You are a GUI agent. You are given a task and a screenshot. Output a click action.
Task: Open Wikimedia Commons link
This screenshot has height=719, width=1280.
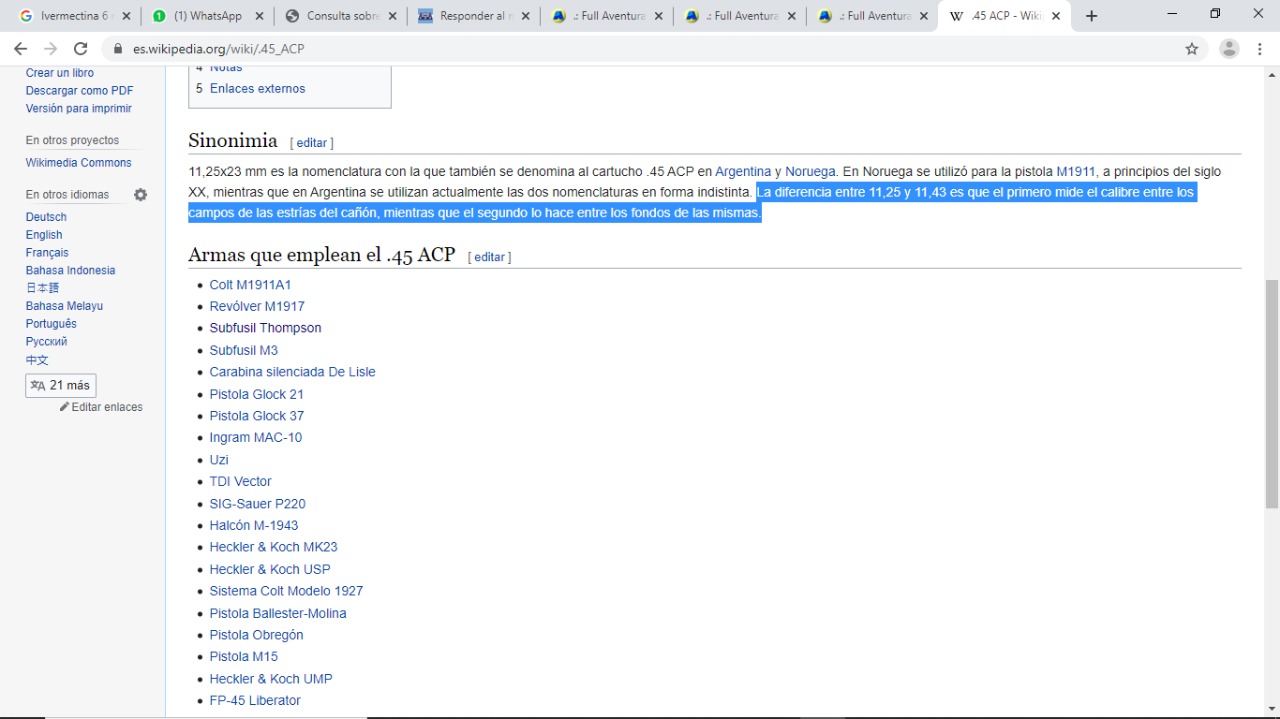point(79,163)
